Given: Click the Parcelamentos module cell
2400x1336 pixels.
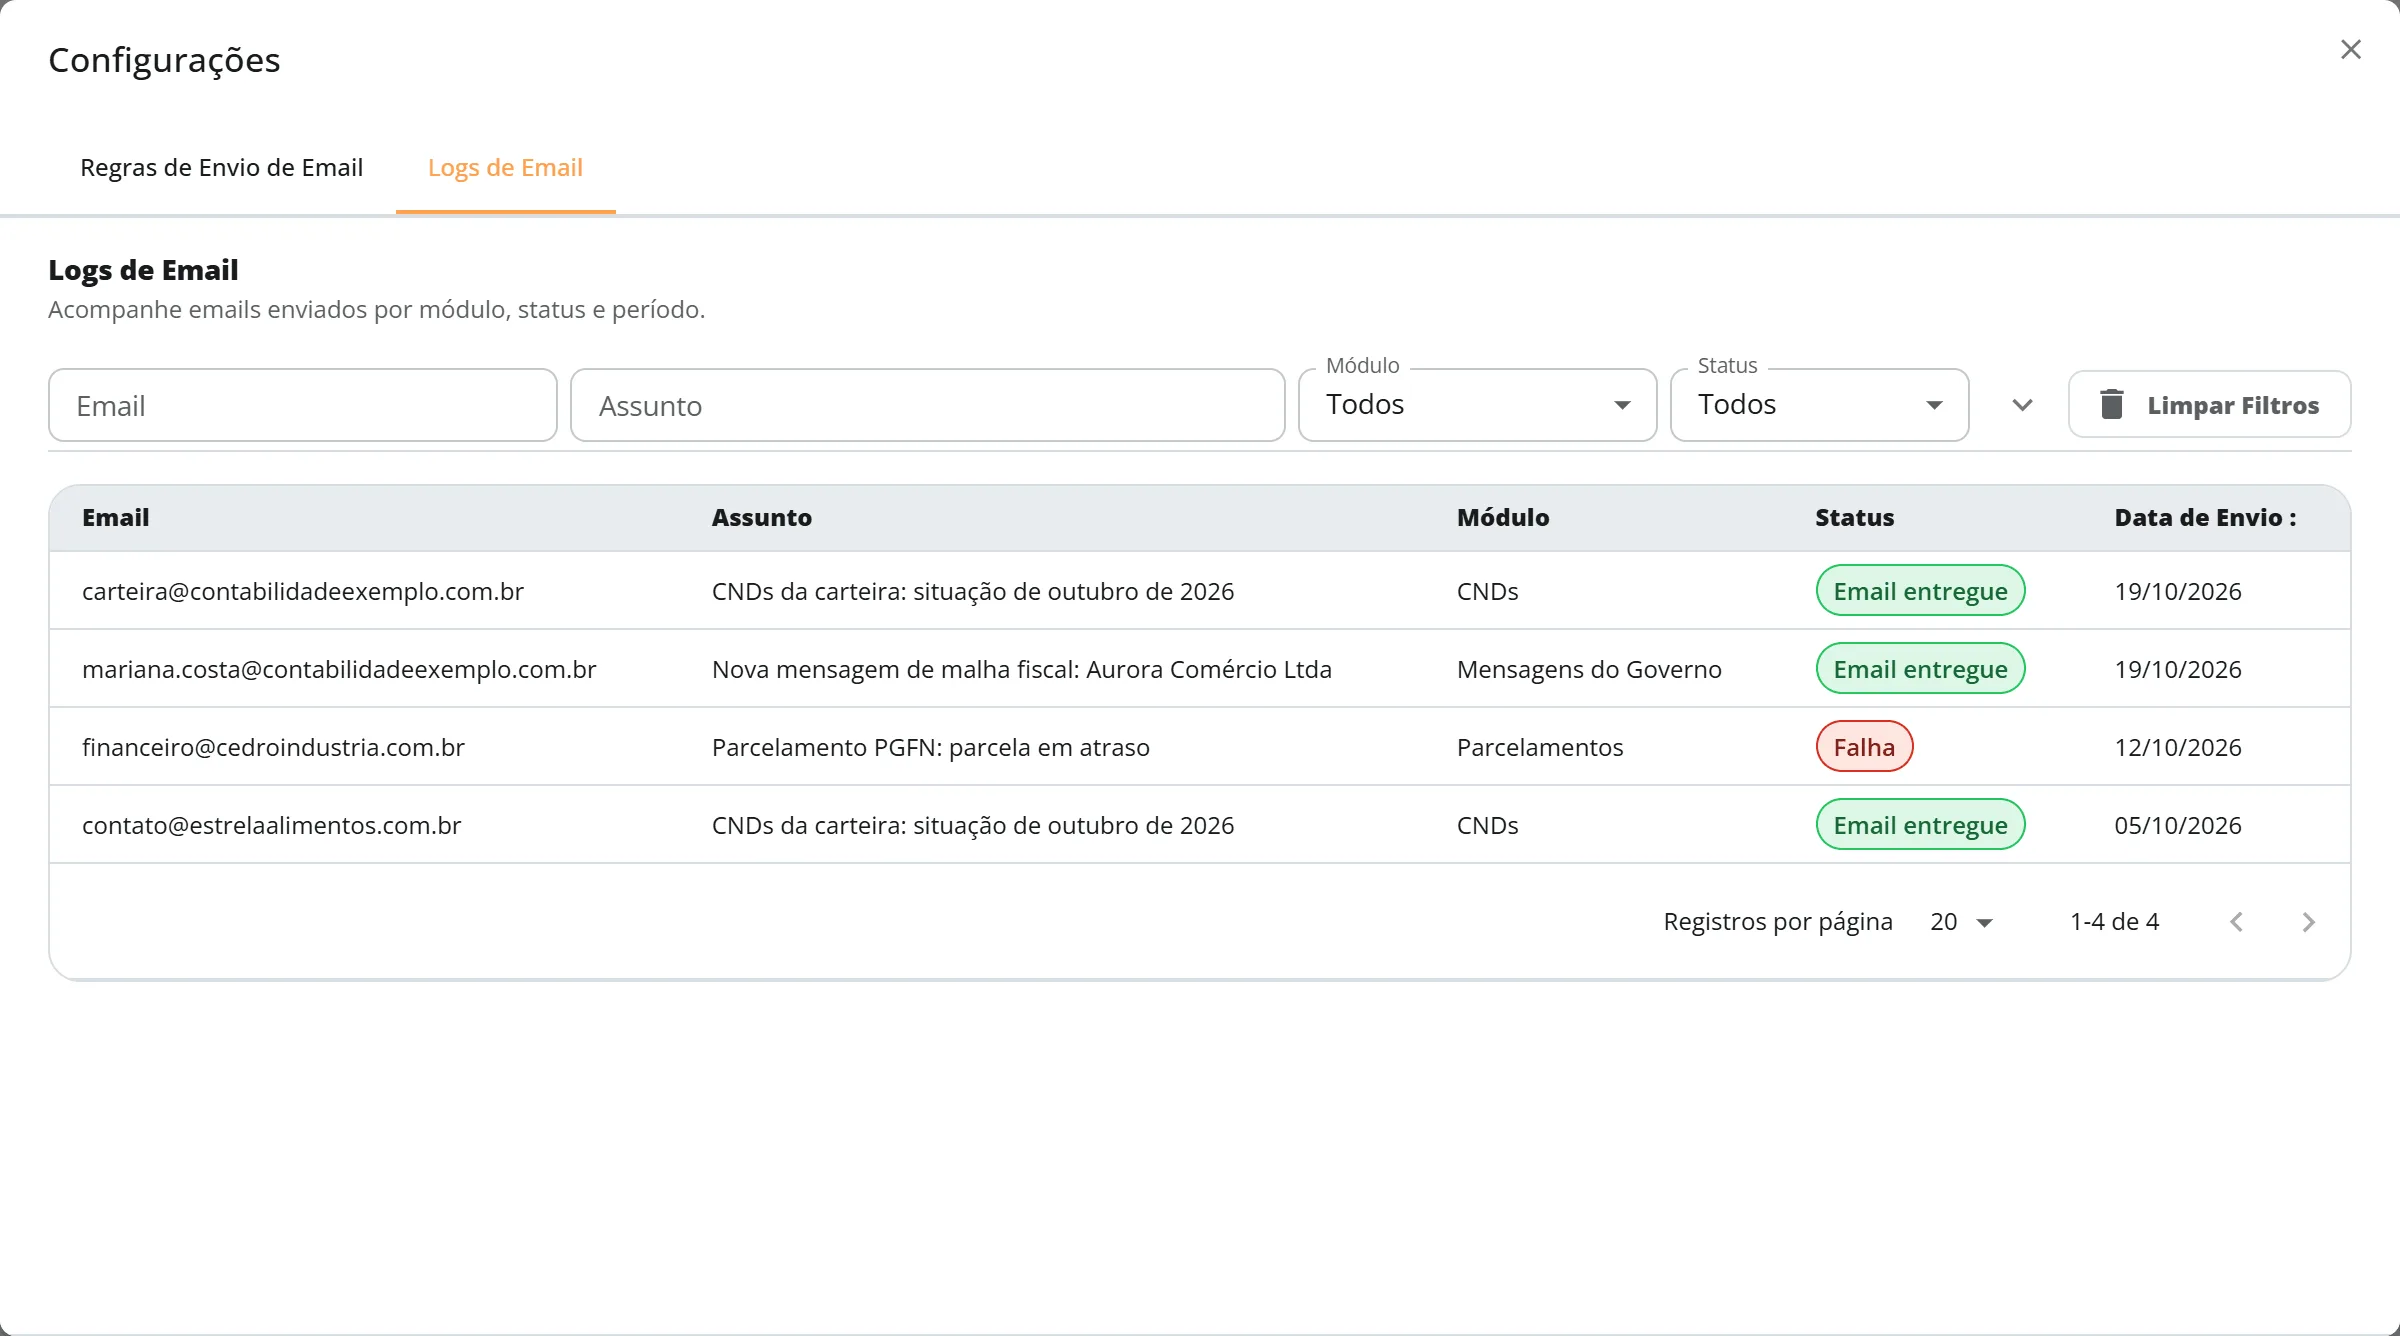Looking at the screenshot, I should point(1540,747).
